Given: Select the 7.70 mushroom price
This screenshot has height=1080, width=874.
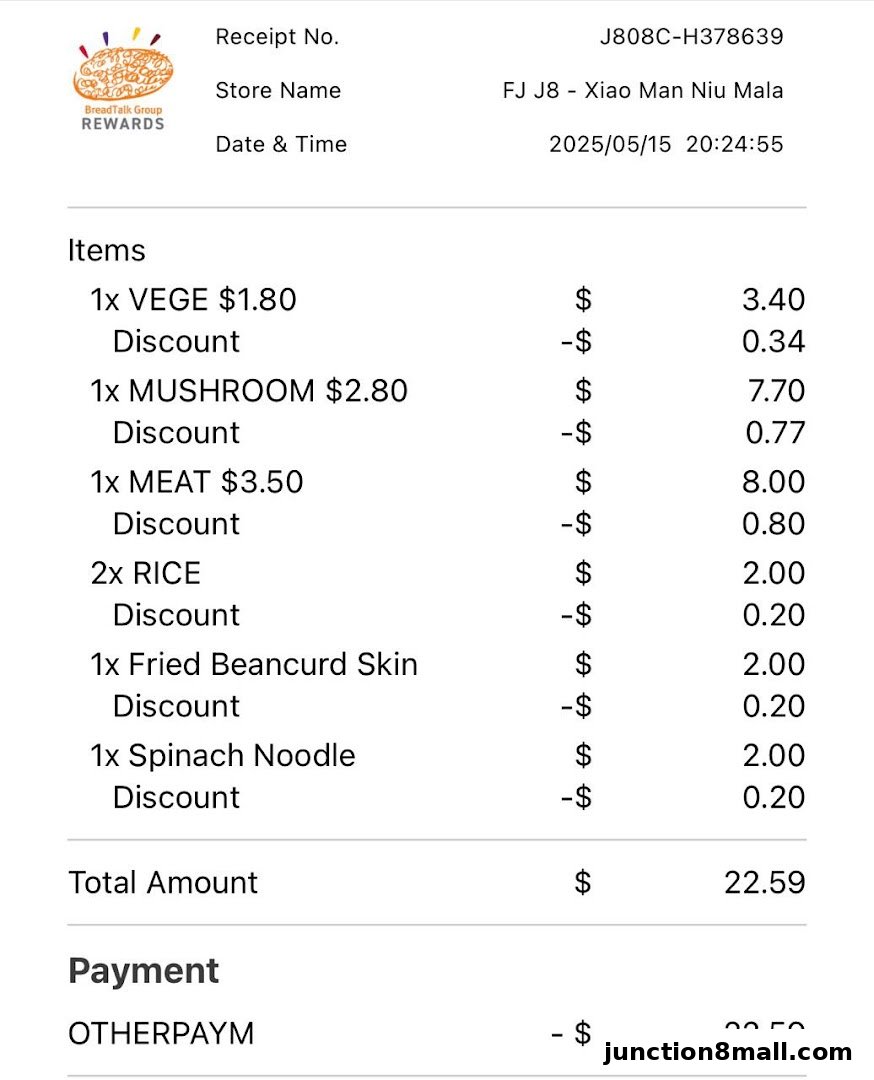Looking at the screenshot, I should click(x=777, y=391).
